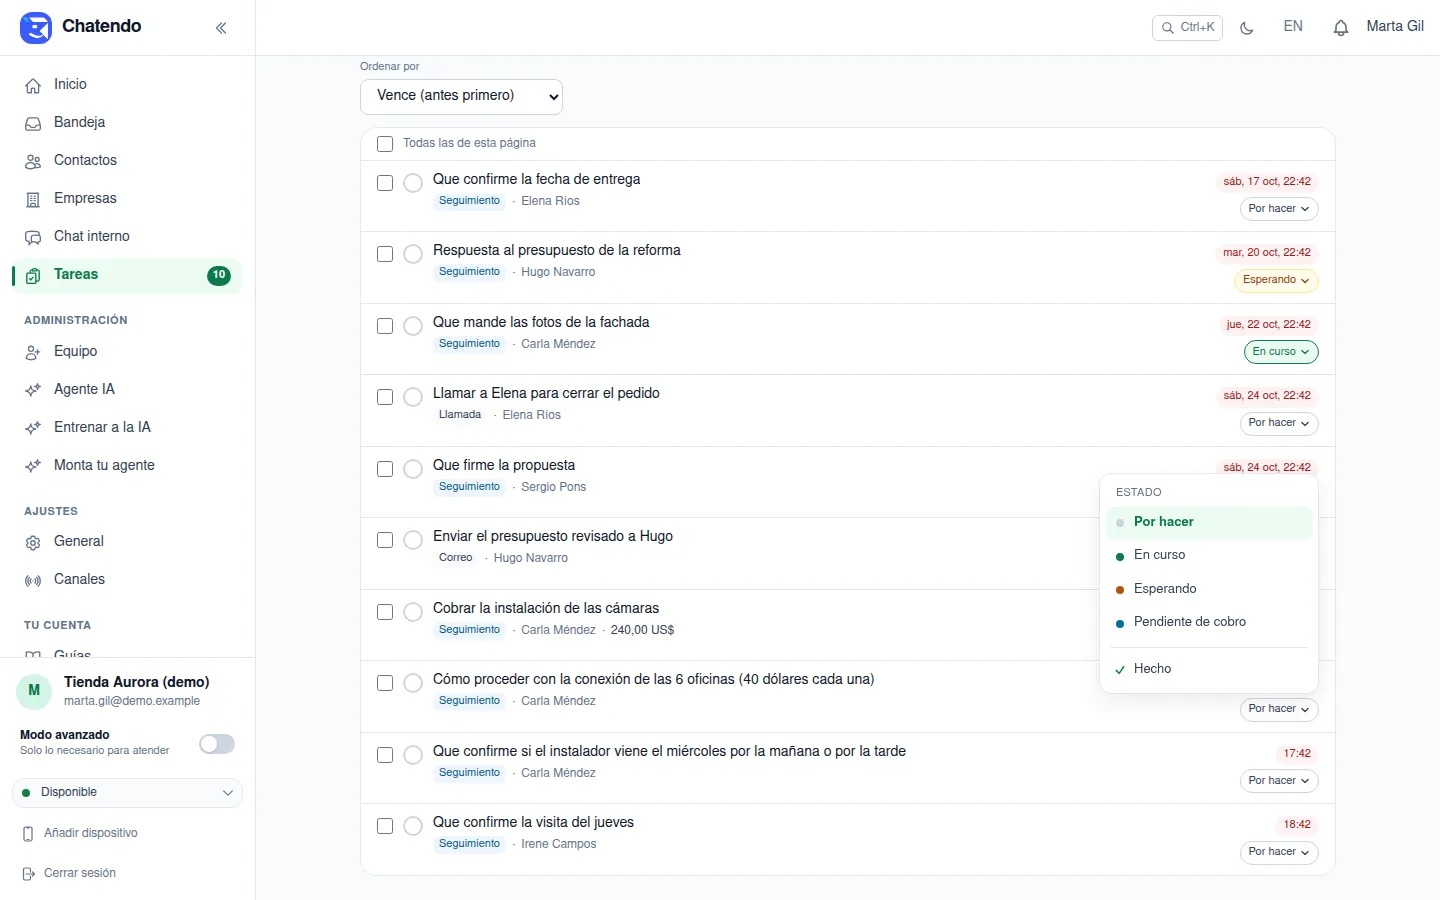This screenshot has width=1440, height=900.
Task: Open 'Esperando' status dropdown for reforma task
Action: (x=1276, y=281)
